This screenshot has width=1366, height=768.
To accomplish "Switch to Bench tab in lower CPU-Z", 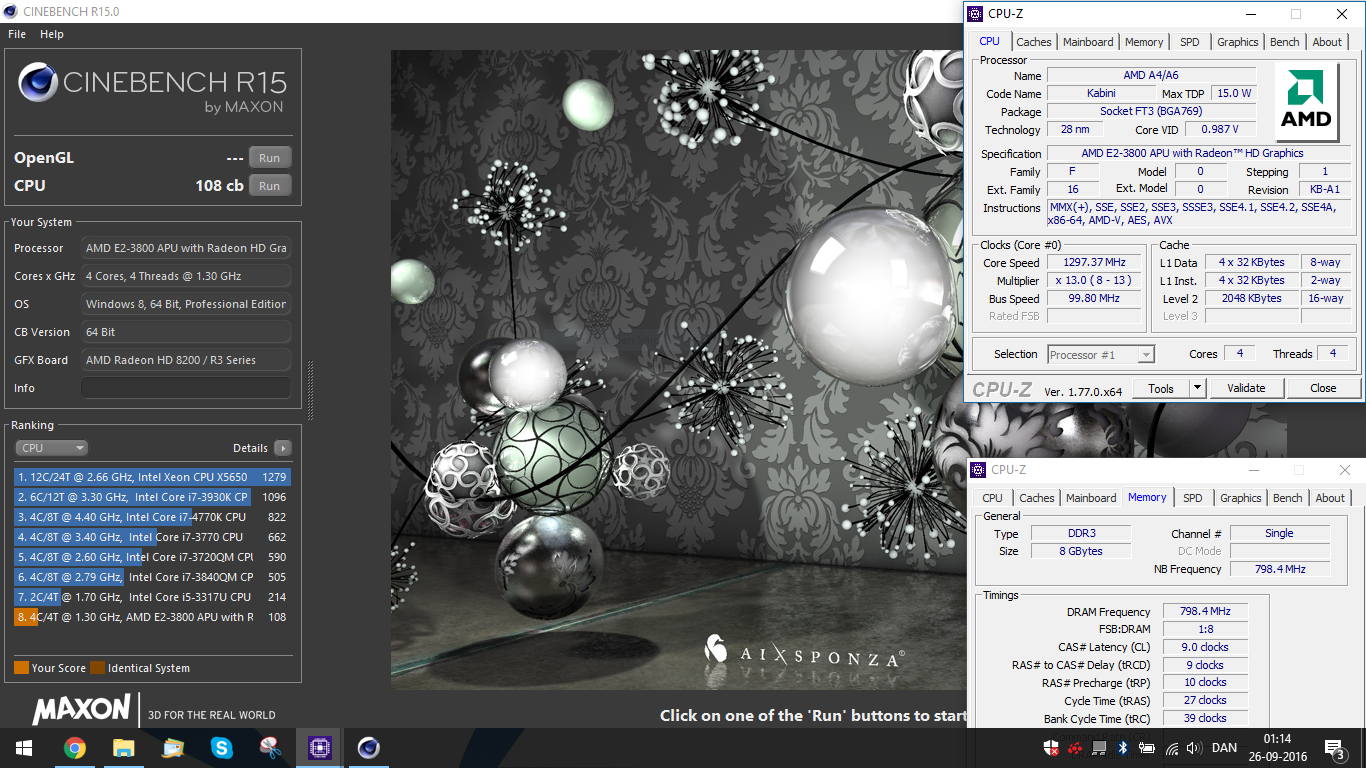I will coord(1288,498).
